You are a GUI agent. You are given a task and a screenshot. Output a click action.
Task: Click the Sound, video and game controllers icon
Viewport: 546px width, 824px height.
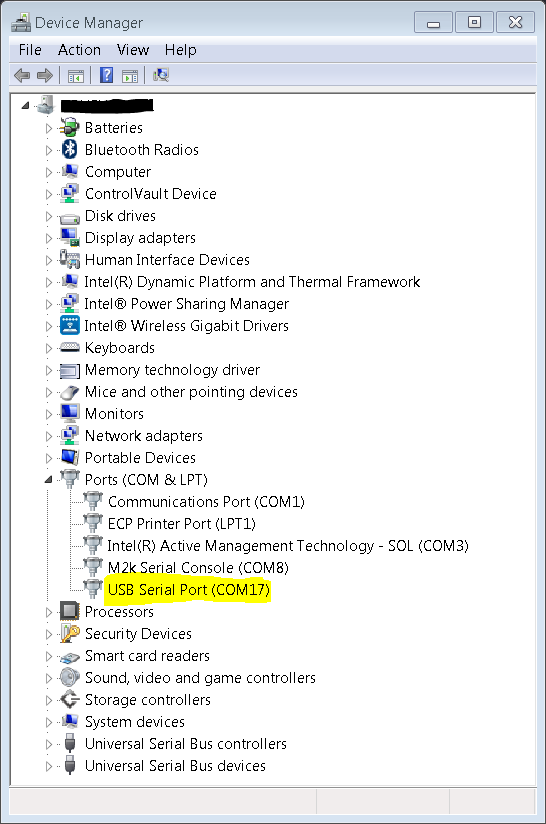click(x=69, y=678)
